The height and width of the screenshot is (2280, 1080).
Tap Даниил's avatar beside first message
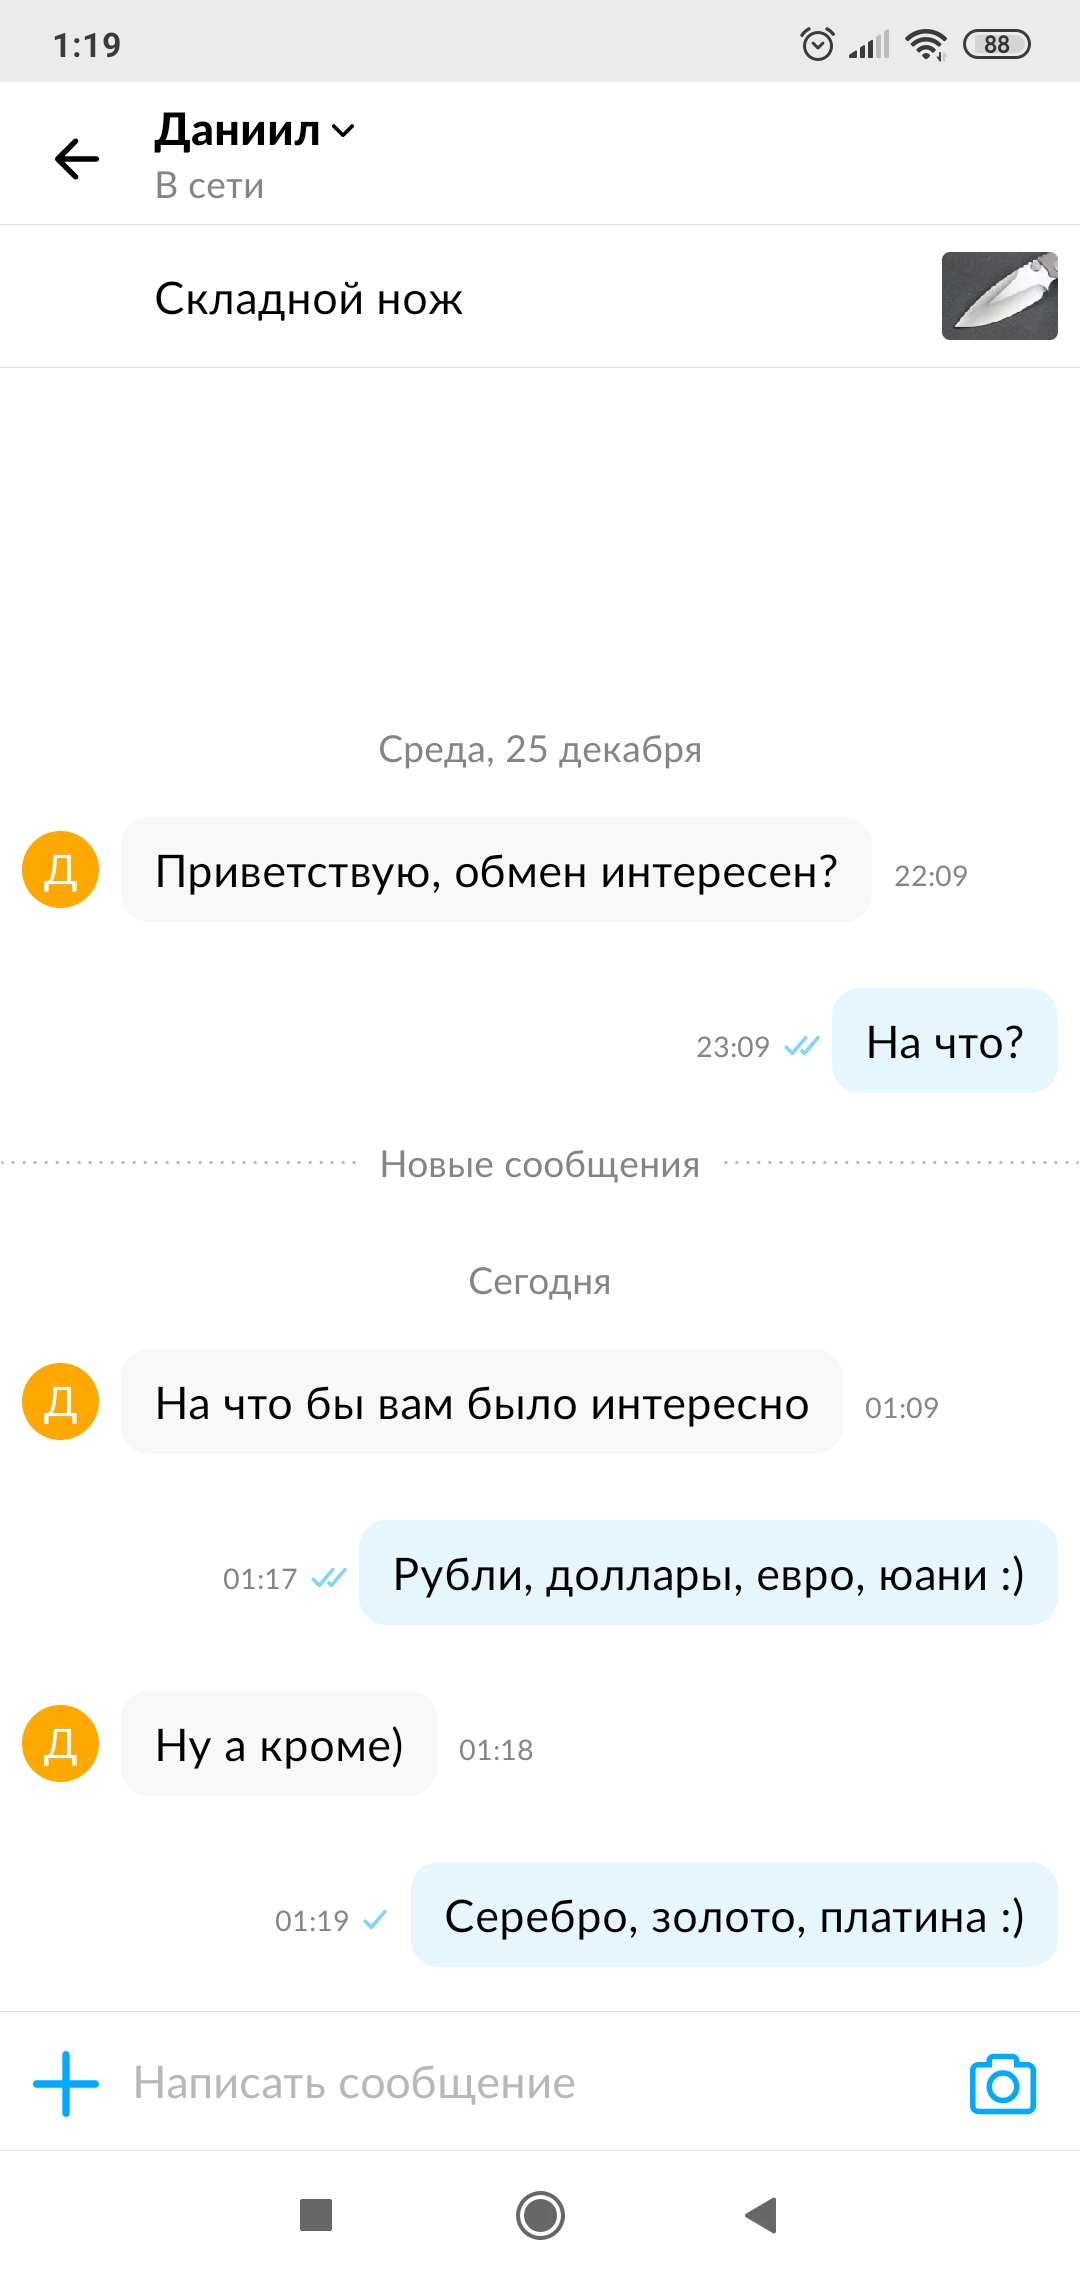click(x=61, y=870)
